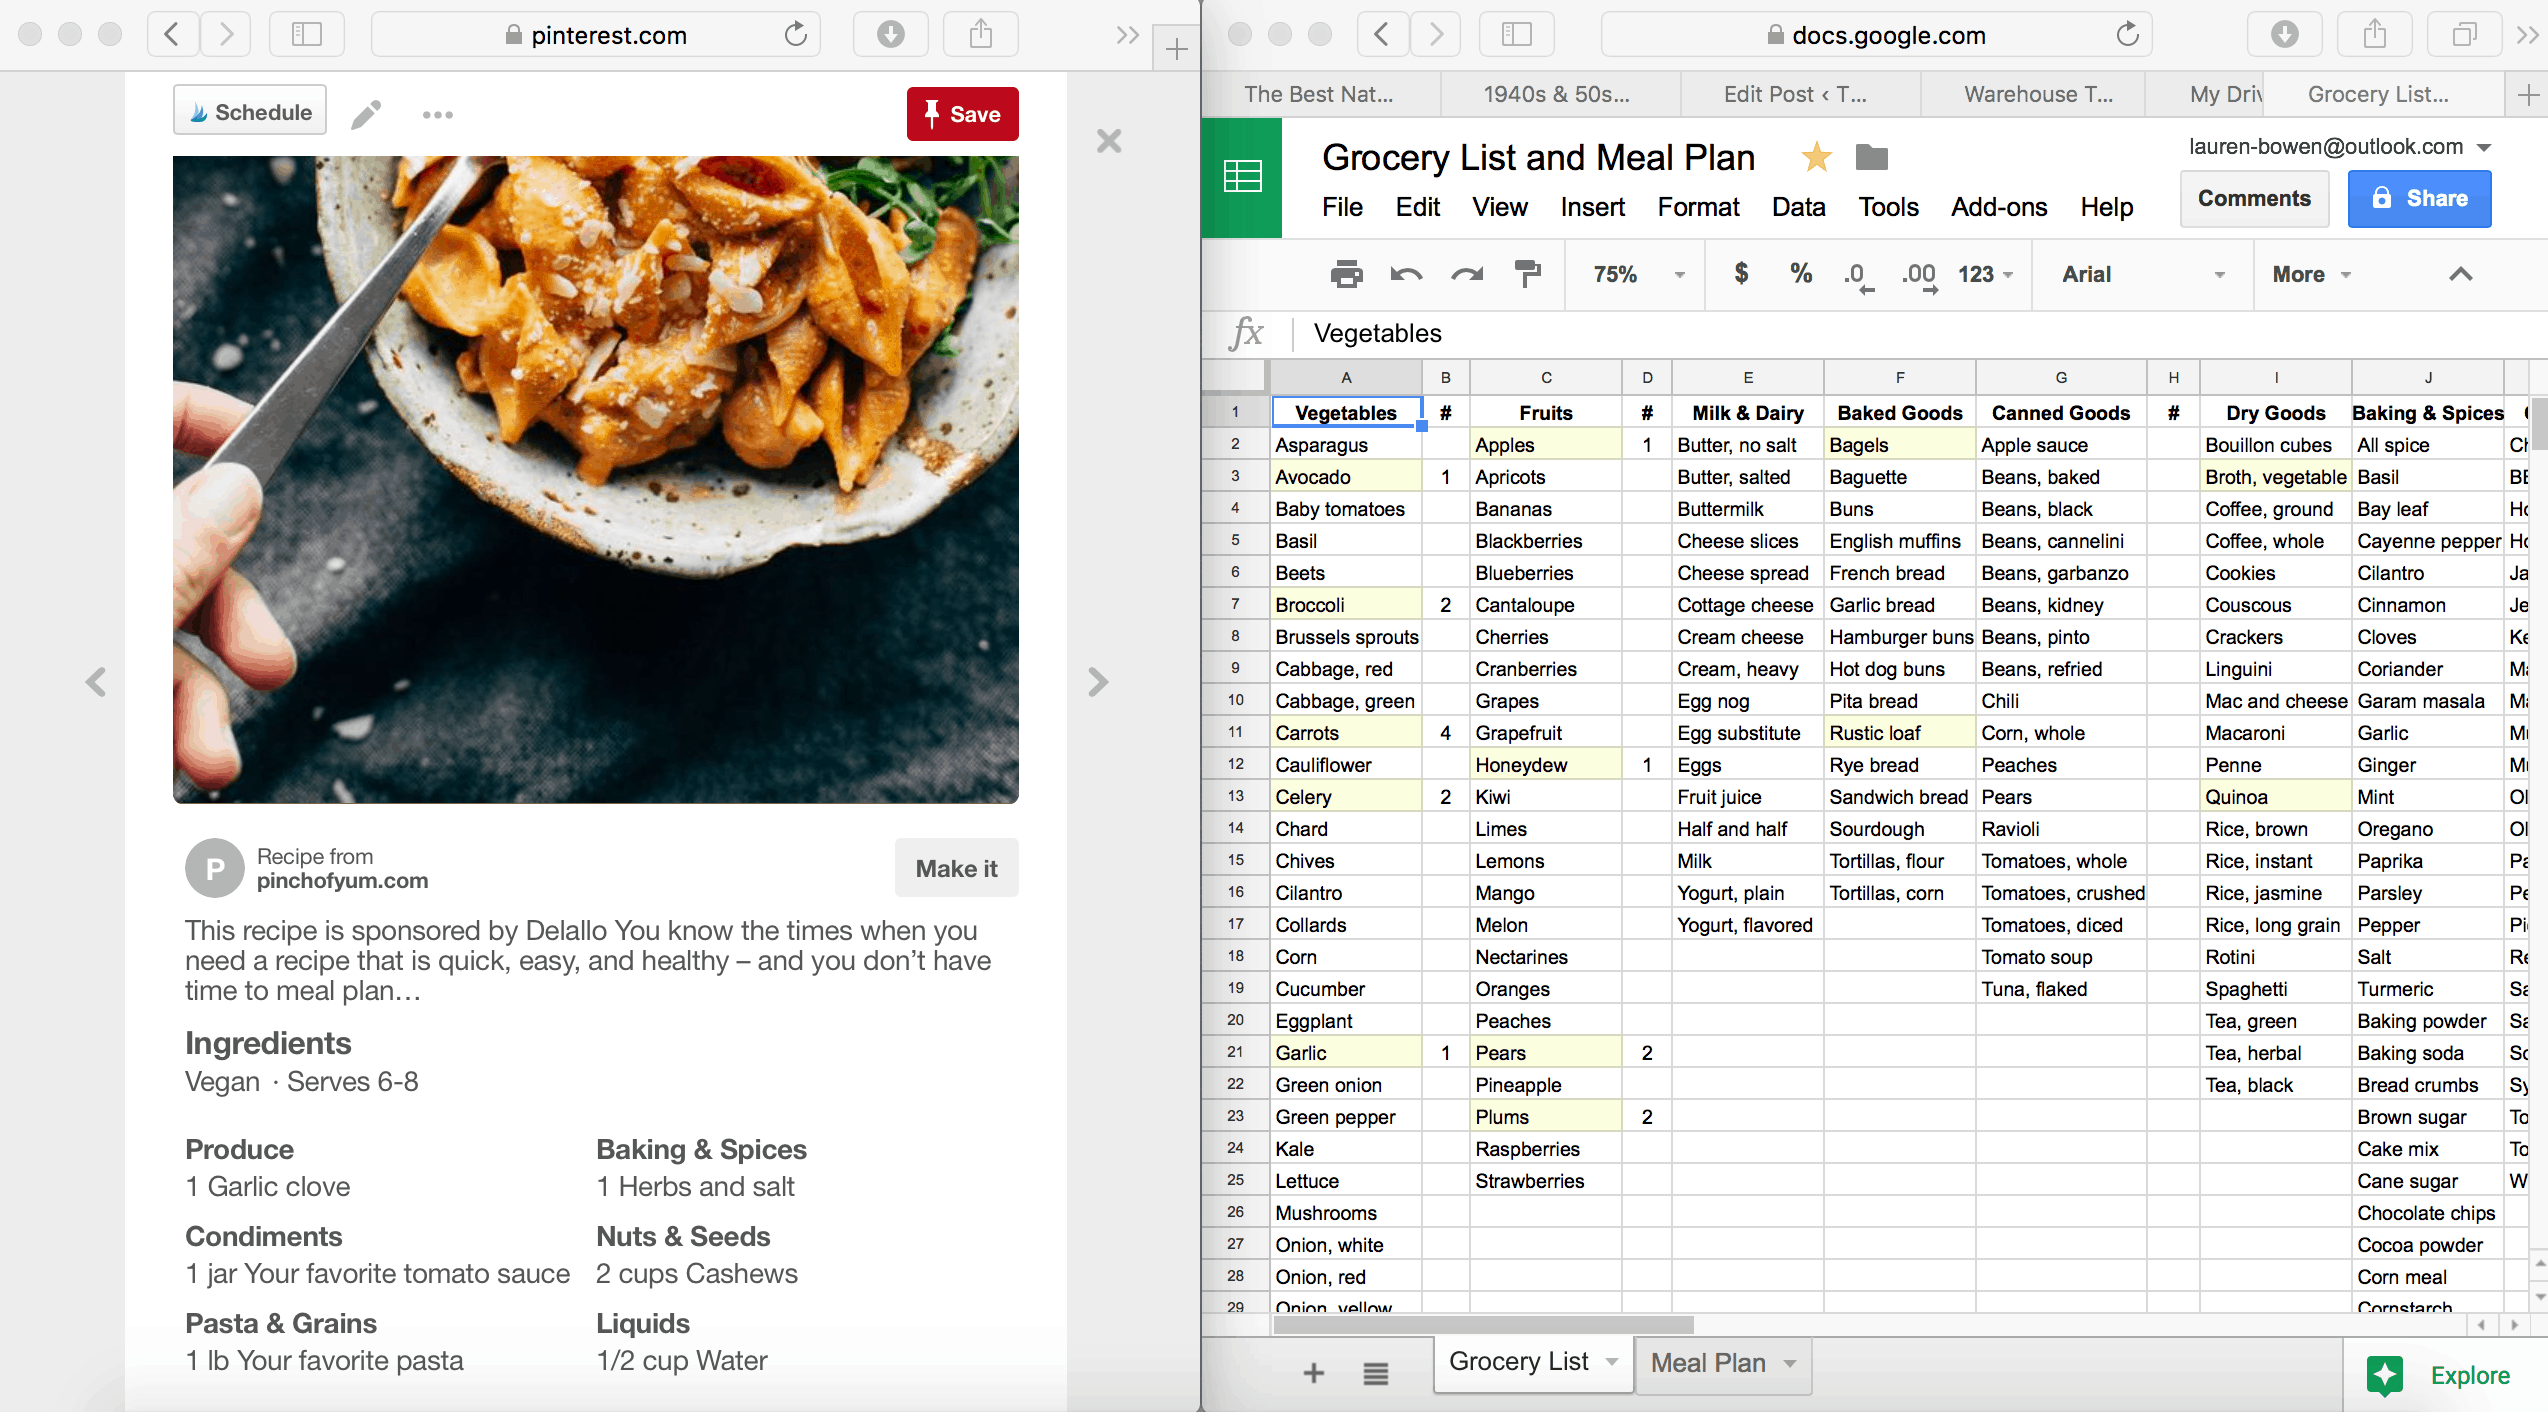This screenshot has width=2548, height=1412.
Task: Close the pin with the X icon
Action: pos(1109,141)
